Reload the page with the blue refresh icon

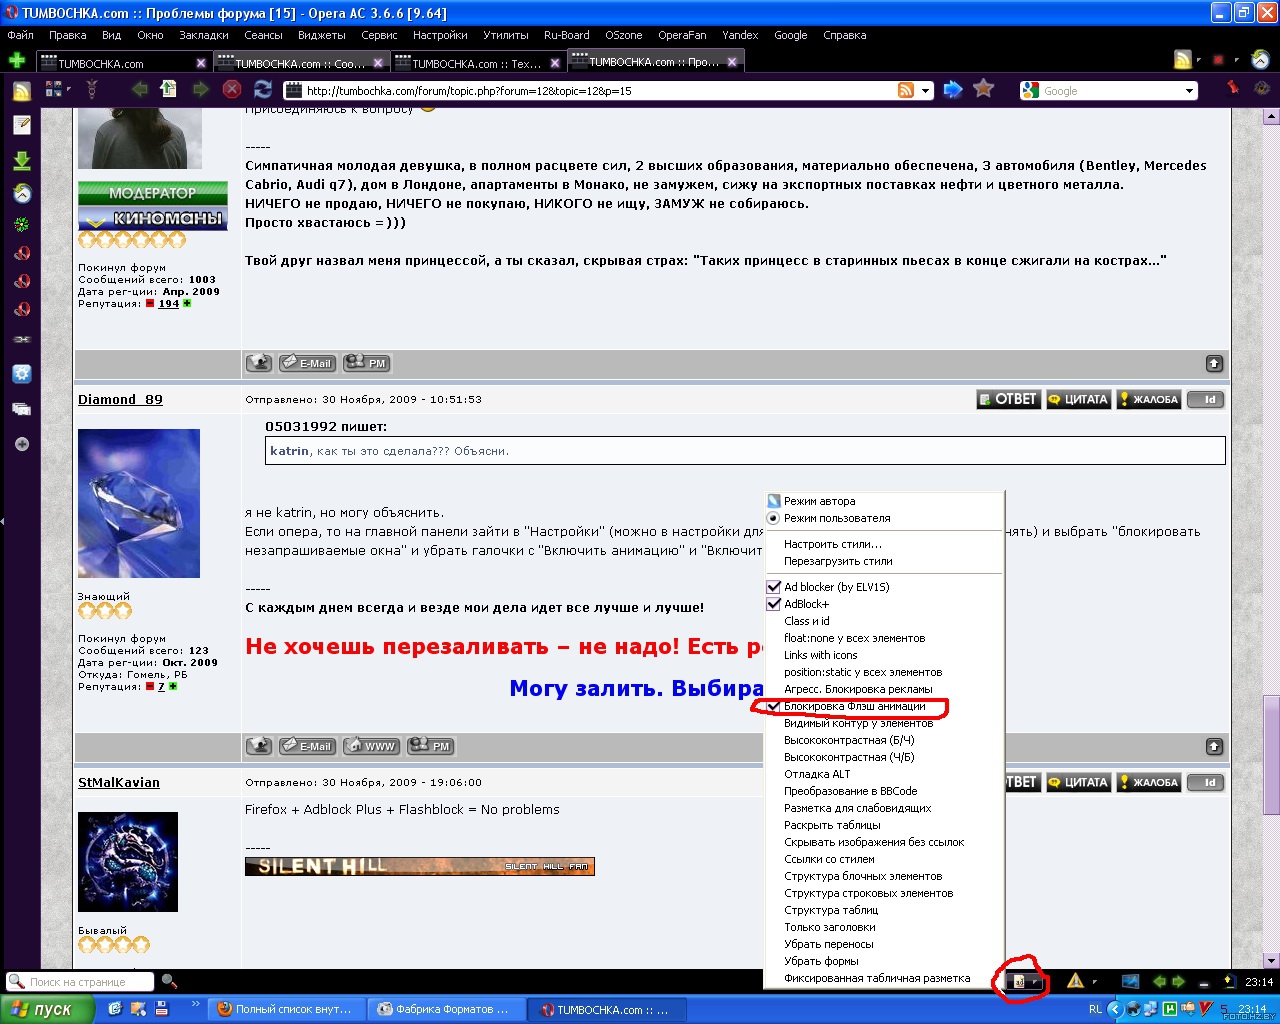[263, 89]
